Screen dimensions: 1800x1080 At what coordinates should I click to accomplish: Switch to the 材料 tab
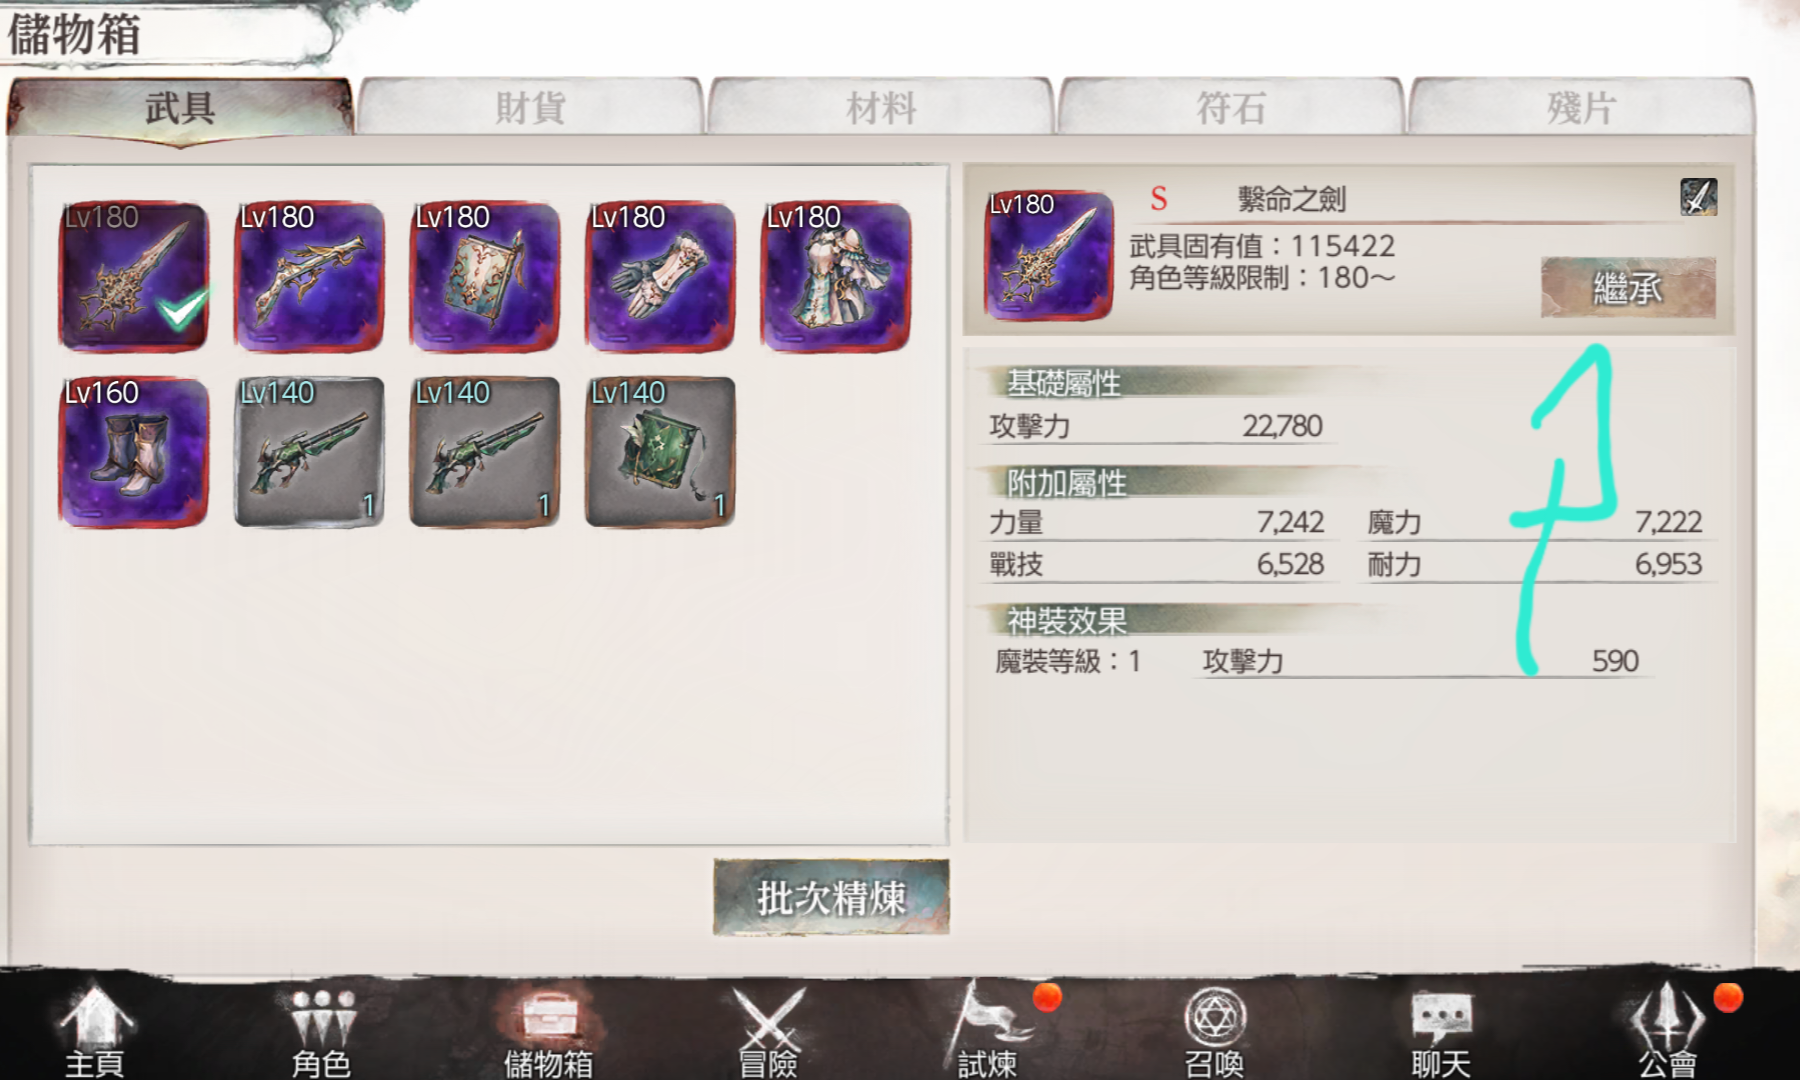coord(880,106)
